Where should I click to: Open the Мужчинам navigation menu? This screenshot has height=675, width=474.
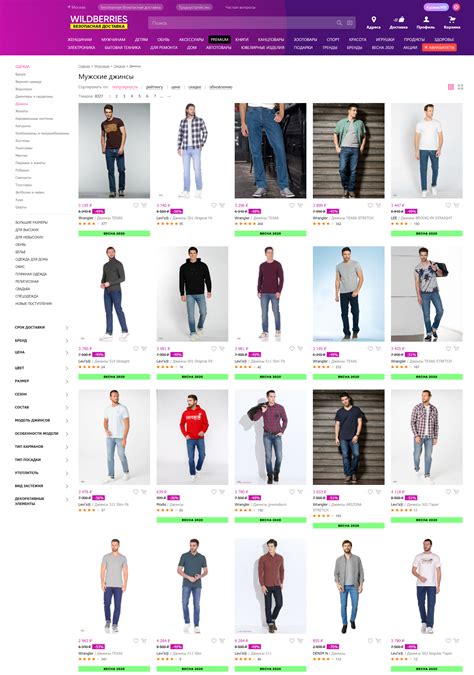(113, 40)
